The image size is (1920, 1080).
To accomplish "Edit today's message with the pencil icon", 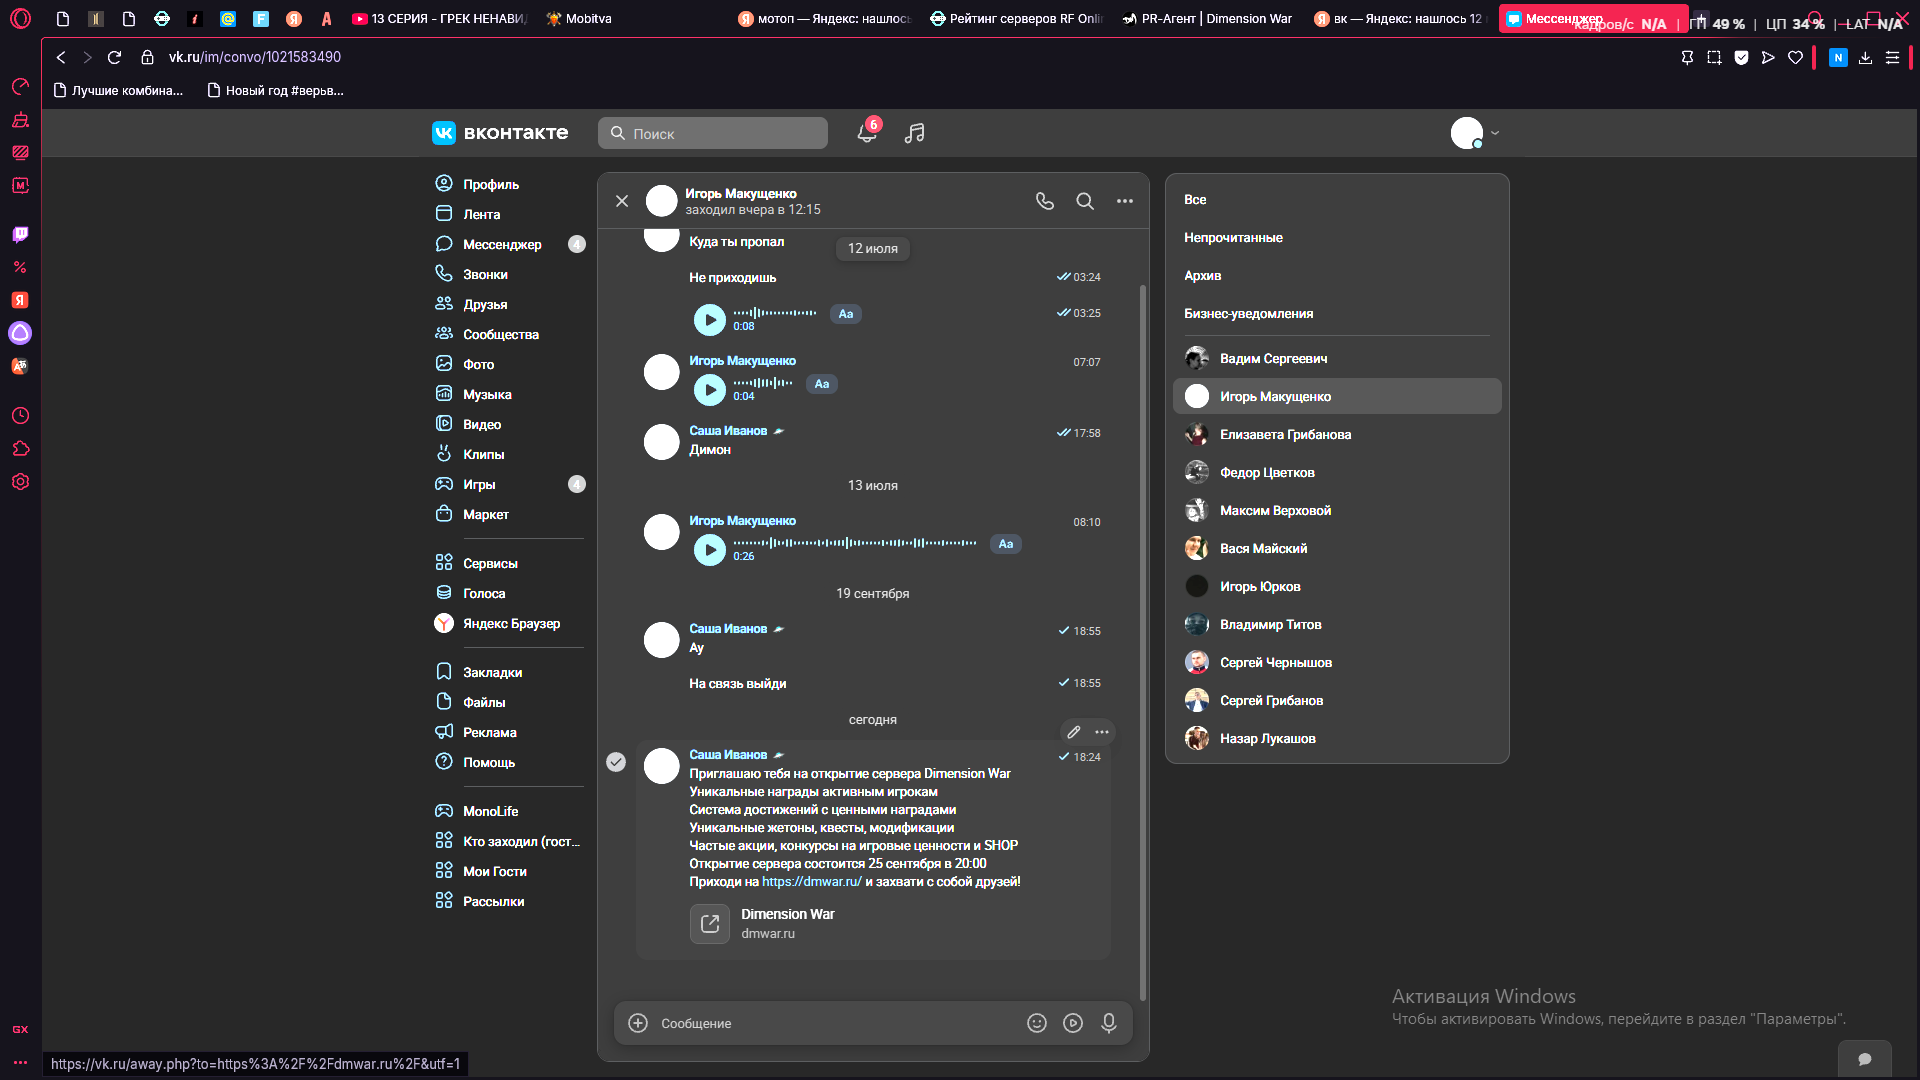I will click(1074, 732).
